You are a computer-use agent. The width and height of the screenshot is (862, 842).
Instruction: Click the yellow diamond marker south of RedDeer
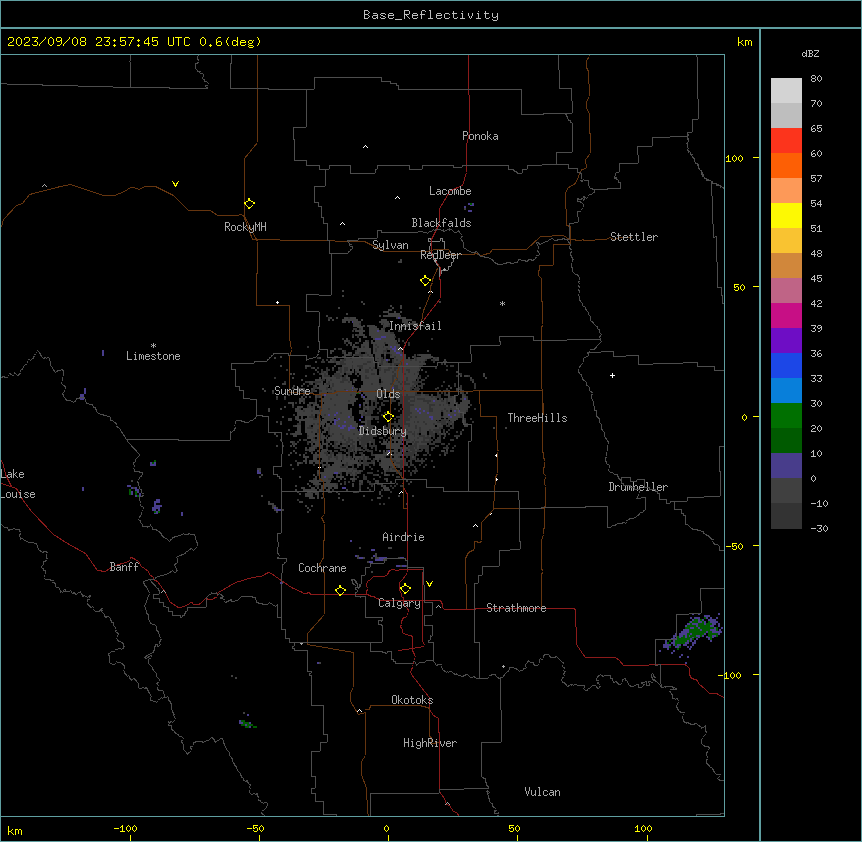tap(426, 281)
